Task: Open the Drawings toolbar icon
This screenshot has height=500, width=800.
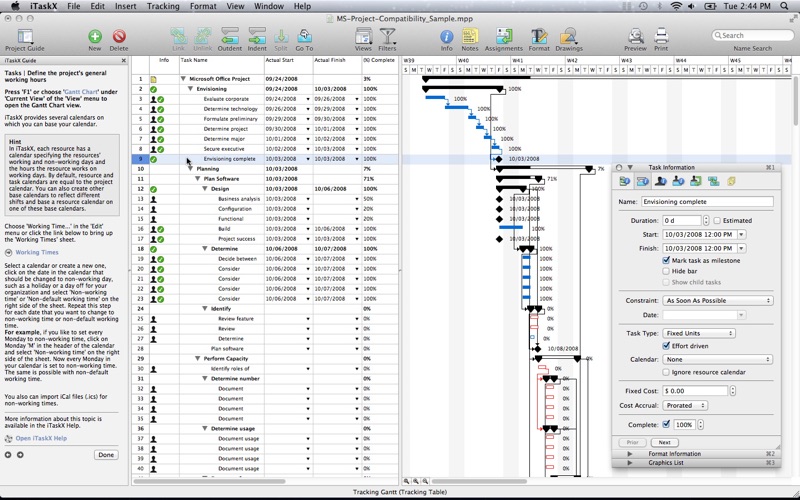Action: pos(568,36)
